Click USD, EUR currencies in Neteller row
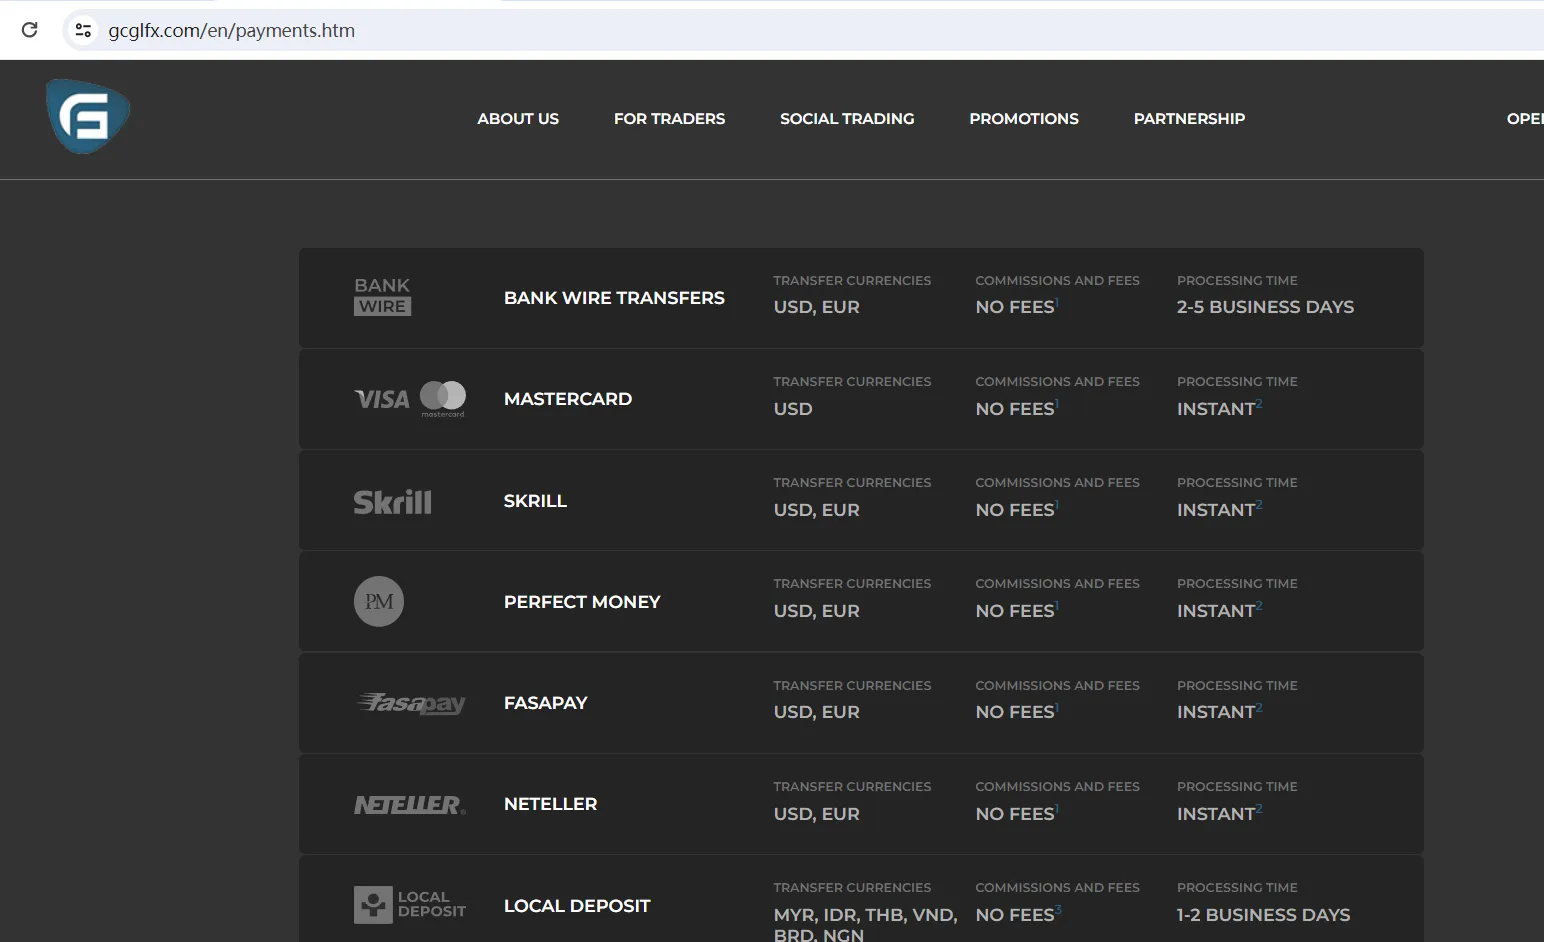The width and height of the screenshot is (1544, 942). coord(816,814)
